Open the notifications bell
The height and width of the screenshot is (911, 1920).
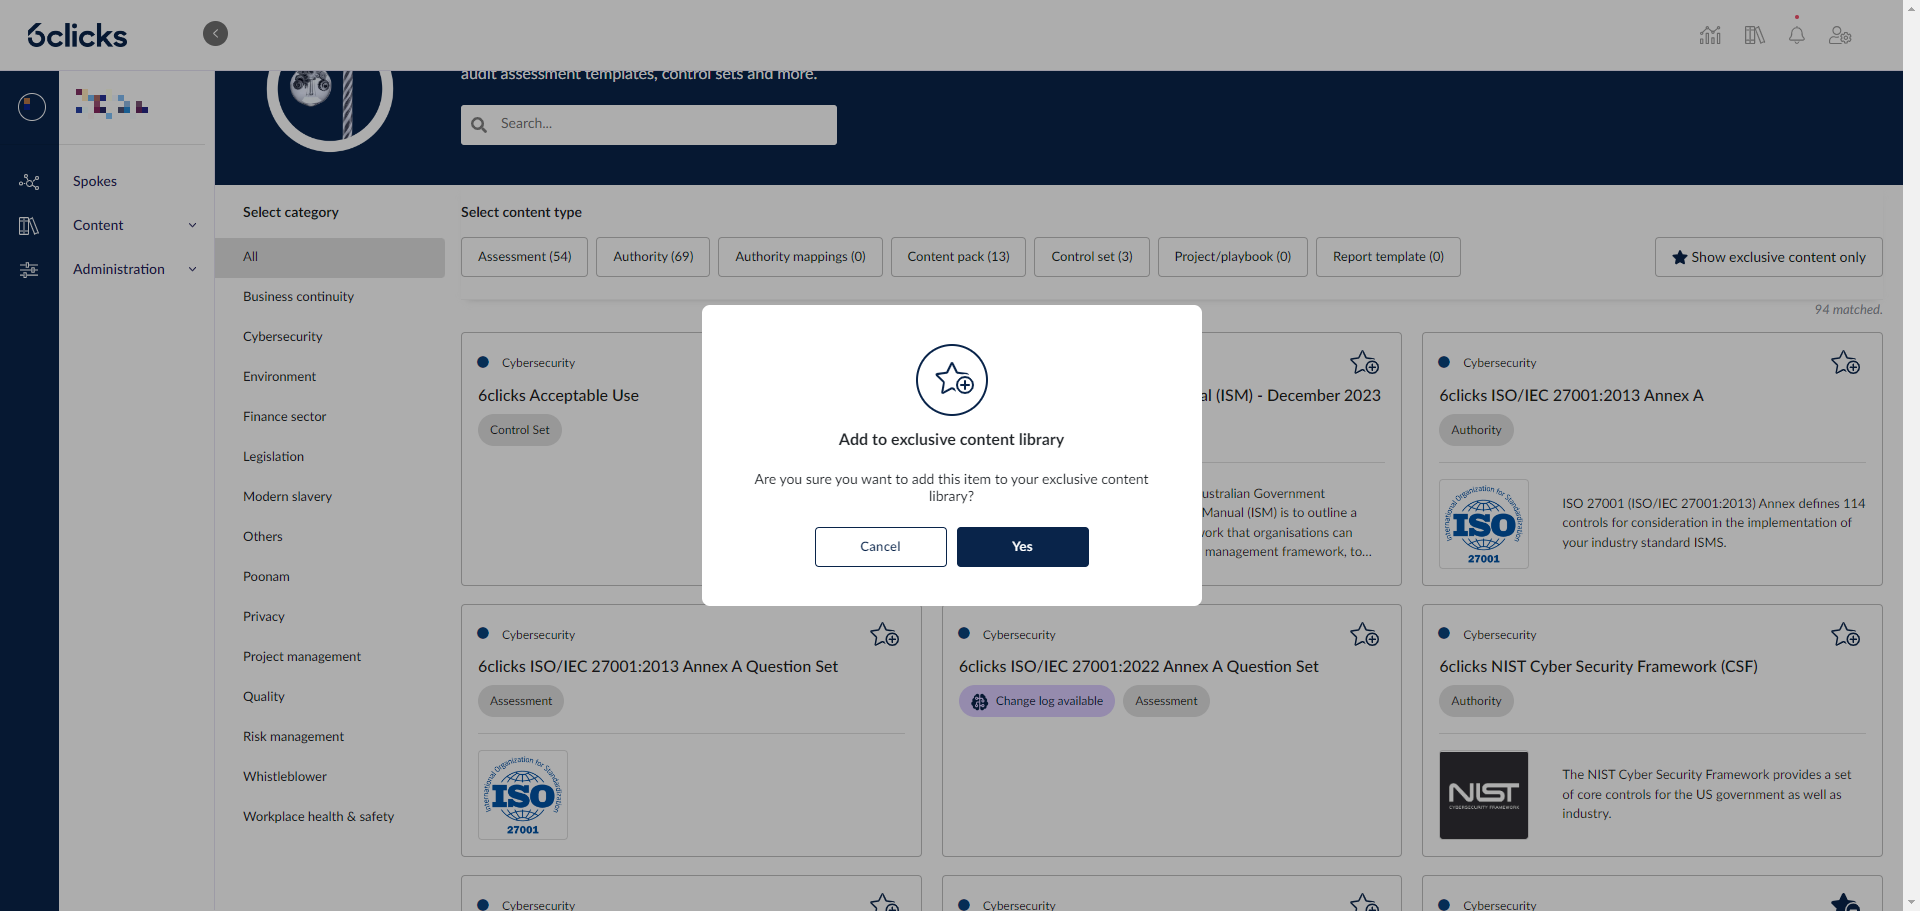tap(1797, 35)
